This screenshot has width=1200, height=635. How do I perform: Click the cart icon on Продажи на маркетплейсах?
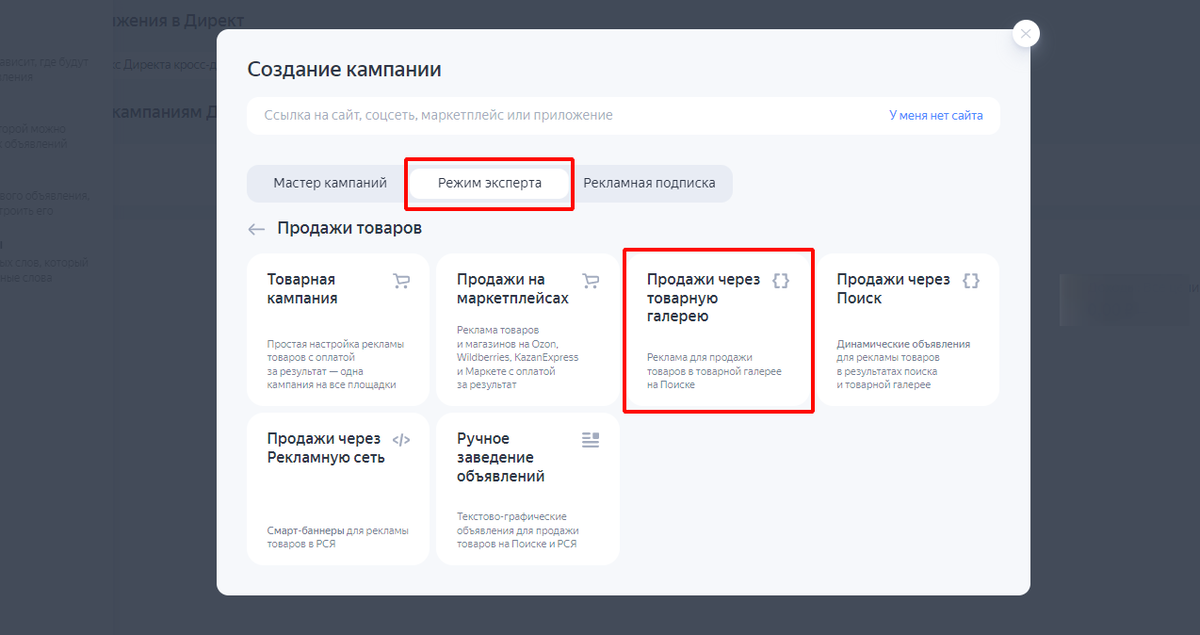(591, 281)
